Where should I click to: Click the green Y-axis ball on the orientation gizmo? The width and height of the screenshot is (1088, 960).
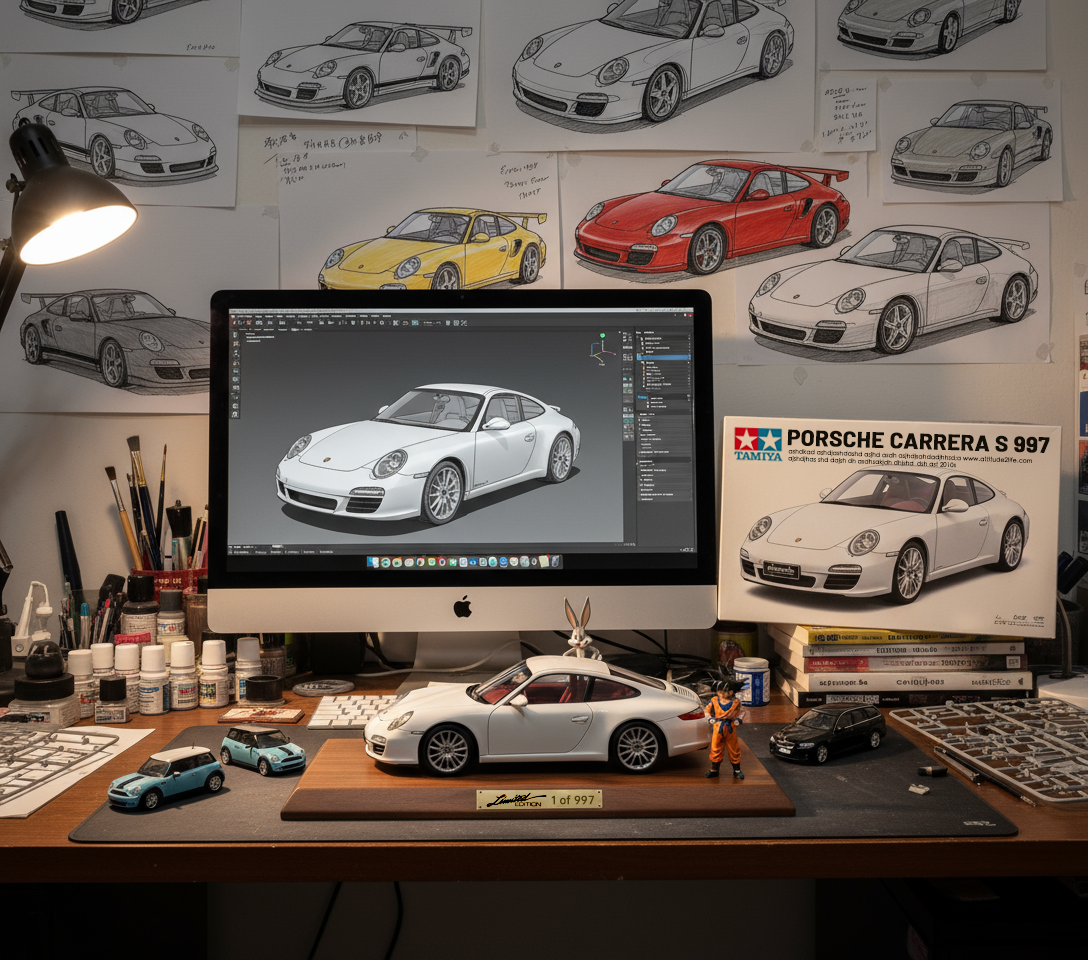[603, 337]
